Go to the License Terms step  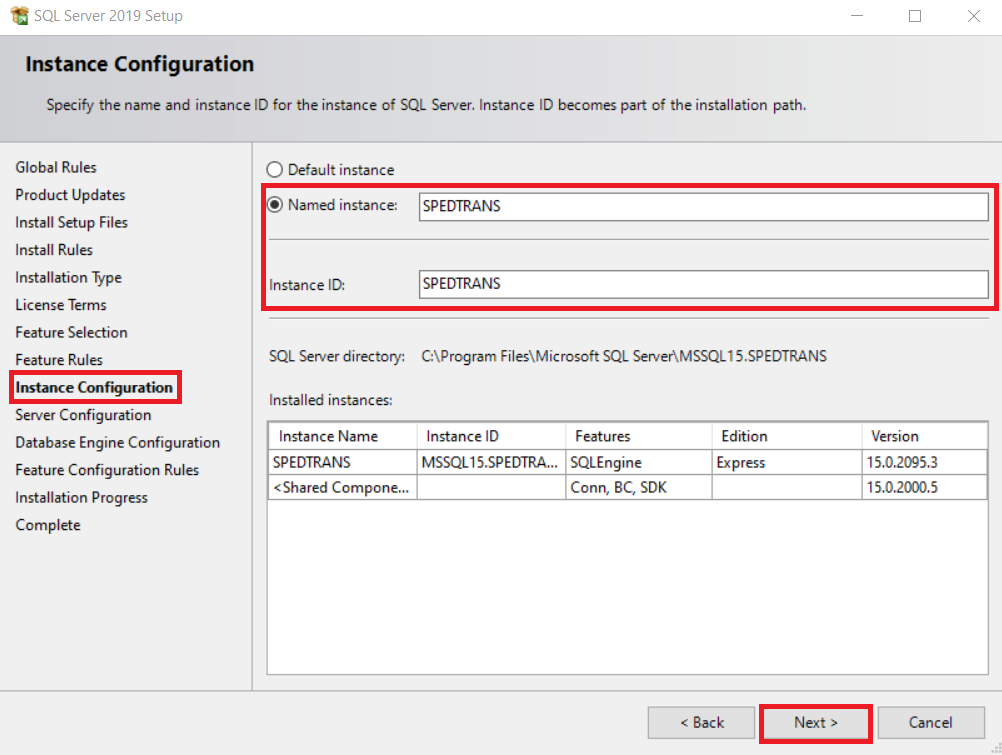pyautogui.click(x=61, y=305)
